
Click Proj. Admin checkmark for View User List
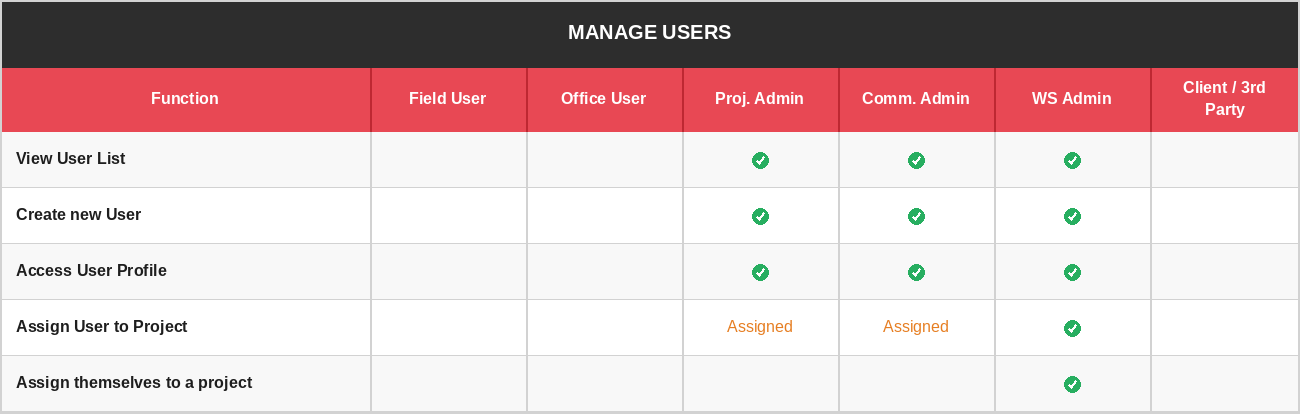pyautogui.click(x=760, y=160)
